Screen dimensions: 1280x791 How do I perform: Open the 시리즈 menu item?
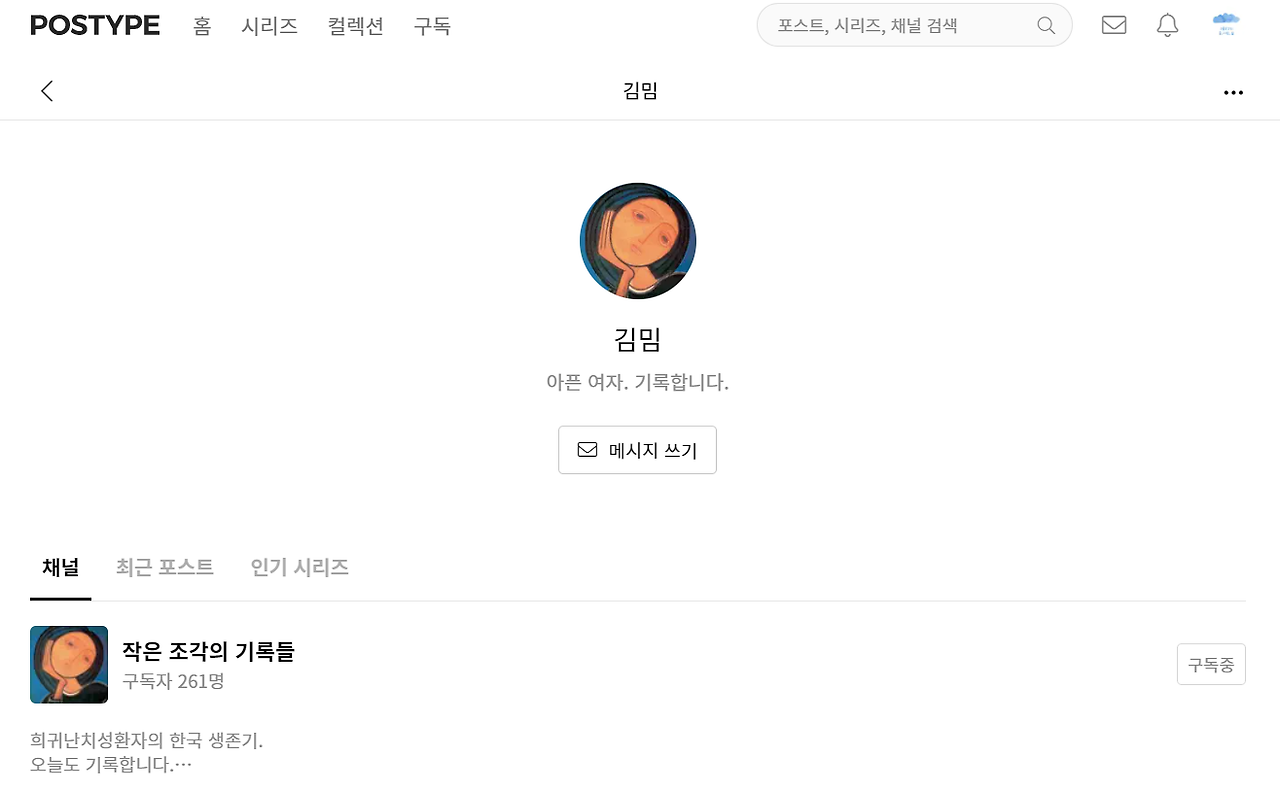269,27
